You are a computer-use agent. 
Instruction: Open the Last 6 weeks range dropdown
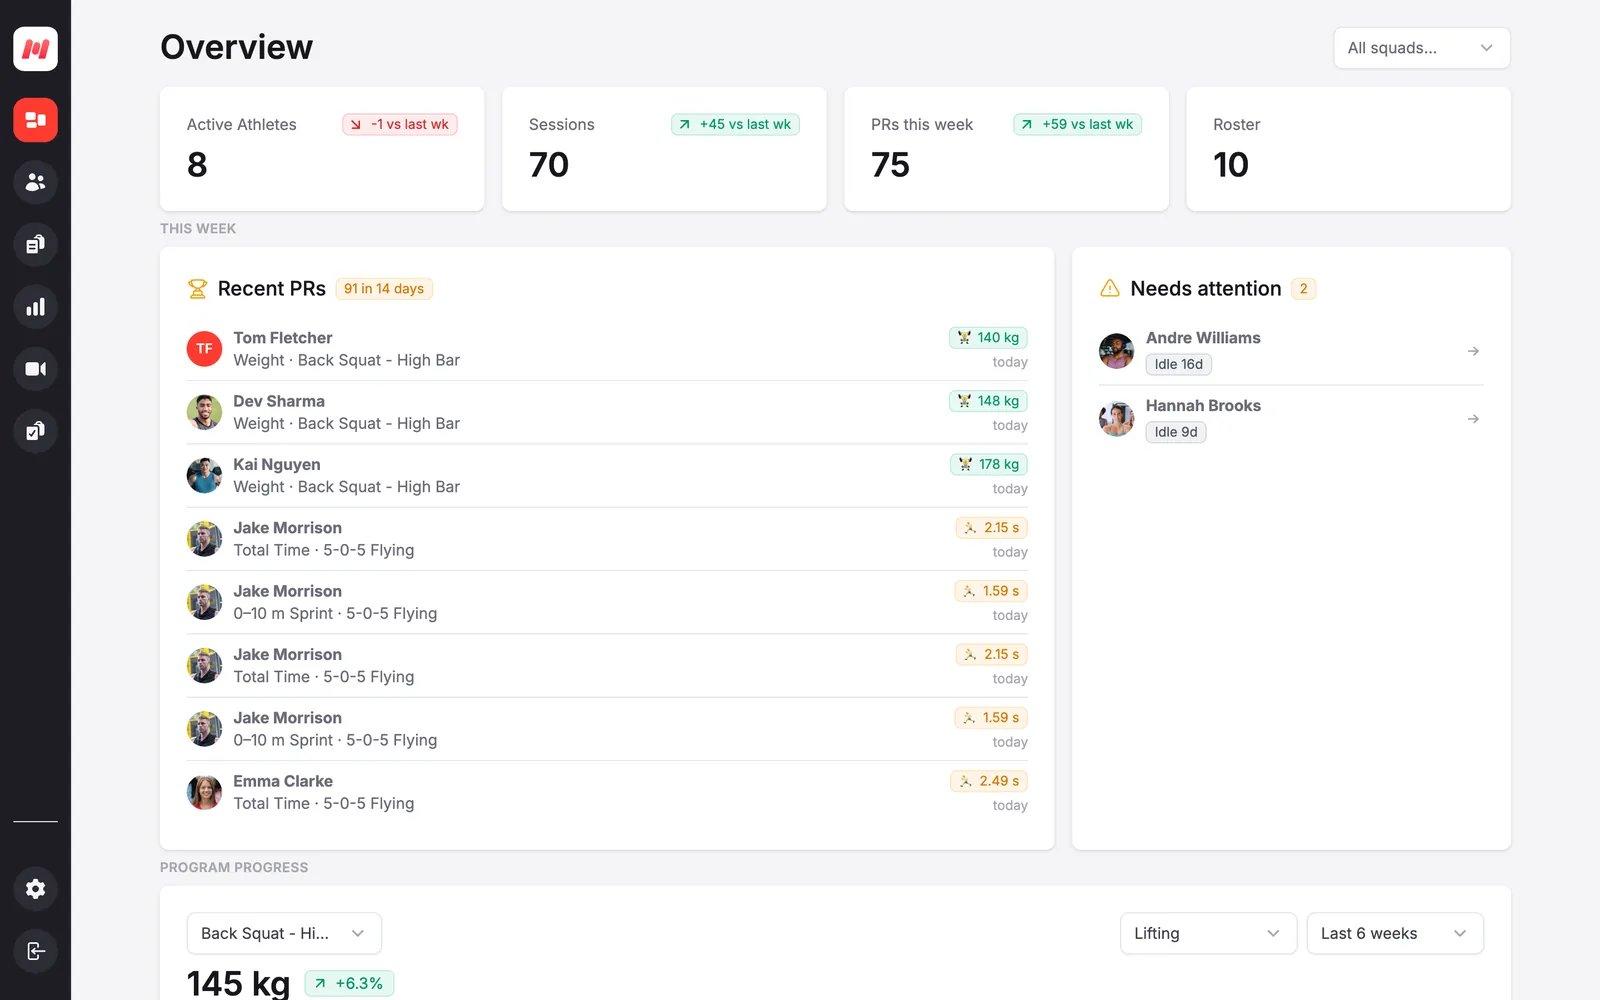(x=1395, y=933)
